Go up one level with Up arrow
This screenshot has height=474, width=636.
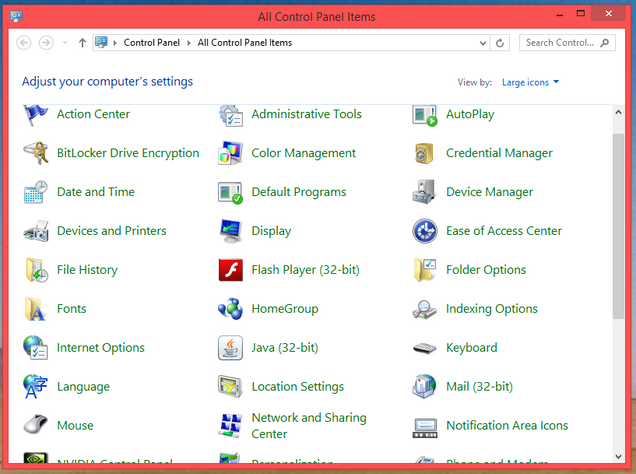point(82,43)
